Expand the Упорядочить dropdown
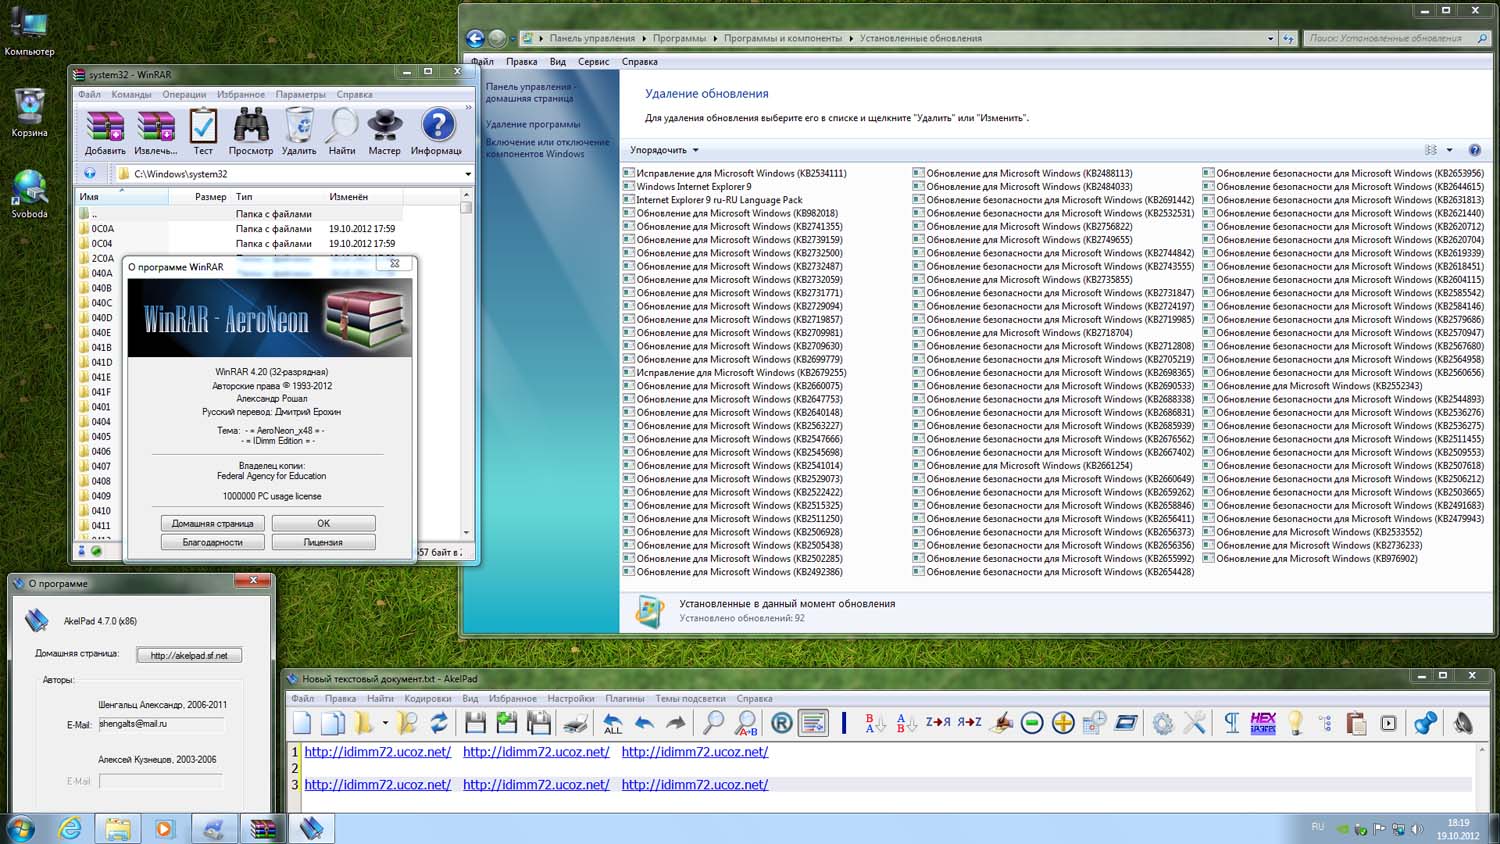The height and width of the screenshot is (844, 1500). 664,150
